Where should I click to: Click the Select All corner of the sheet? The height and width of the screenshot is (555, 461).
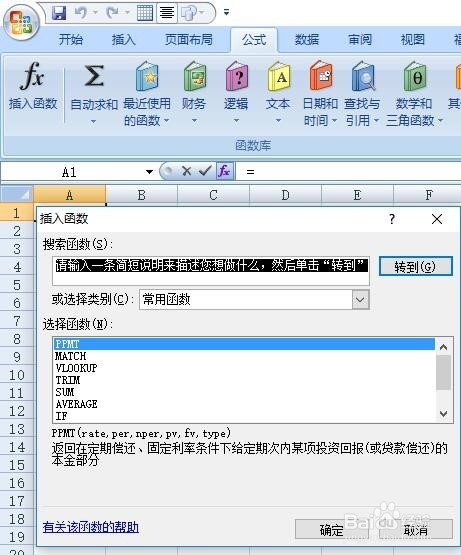16,194
